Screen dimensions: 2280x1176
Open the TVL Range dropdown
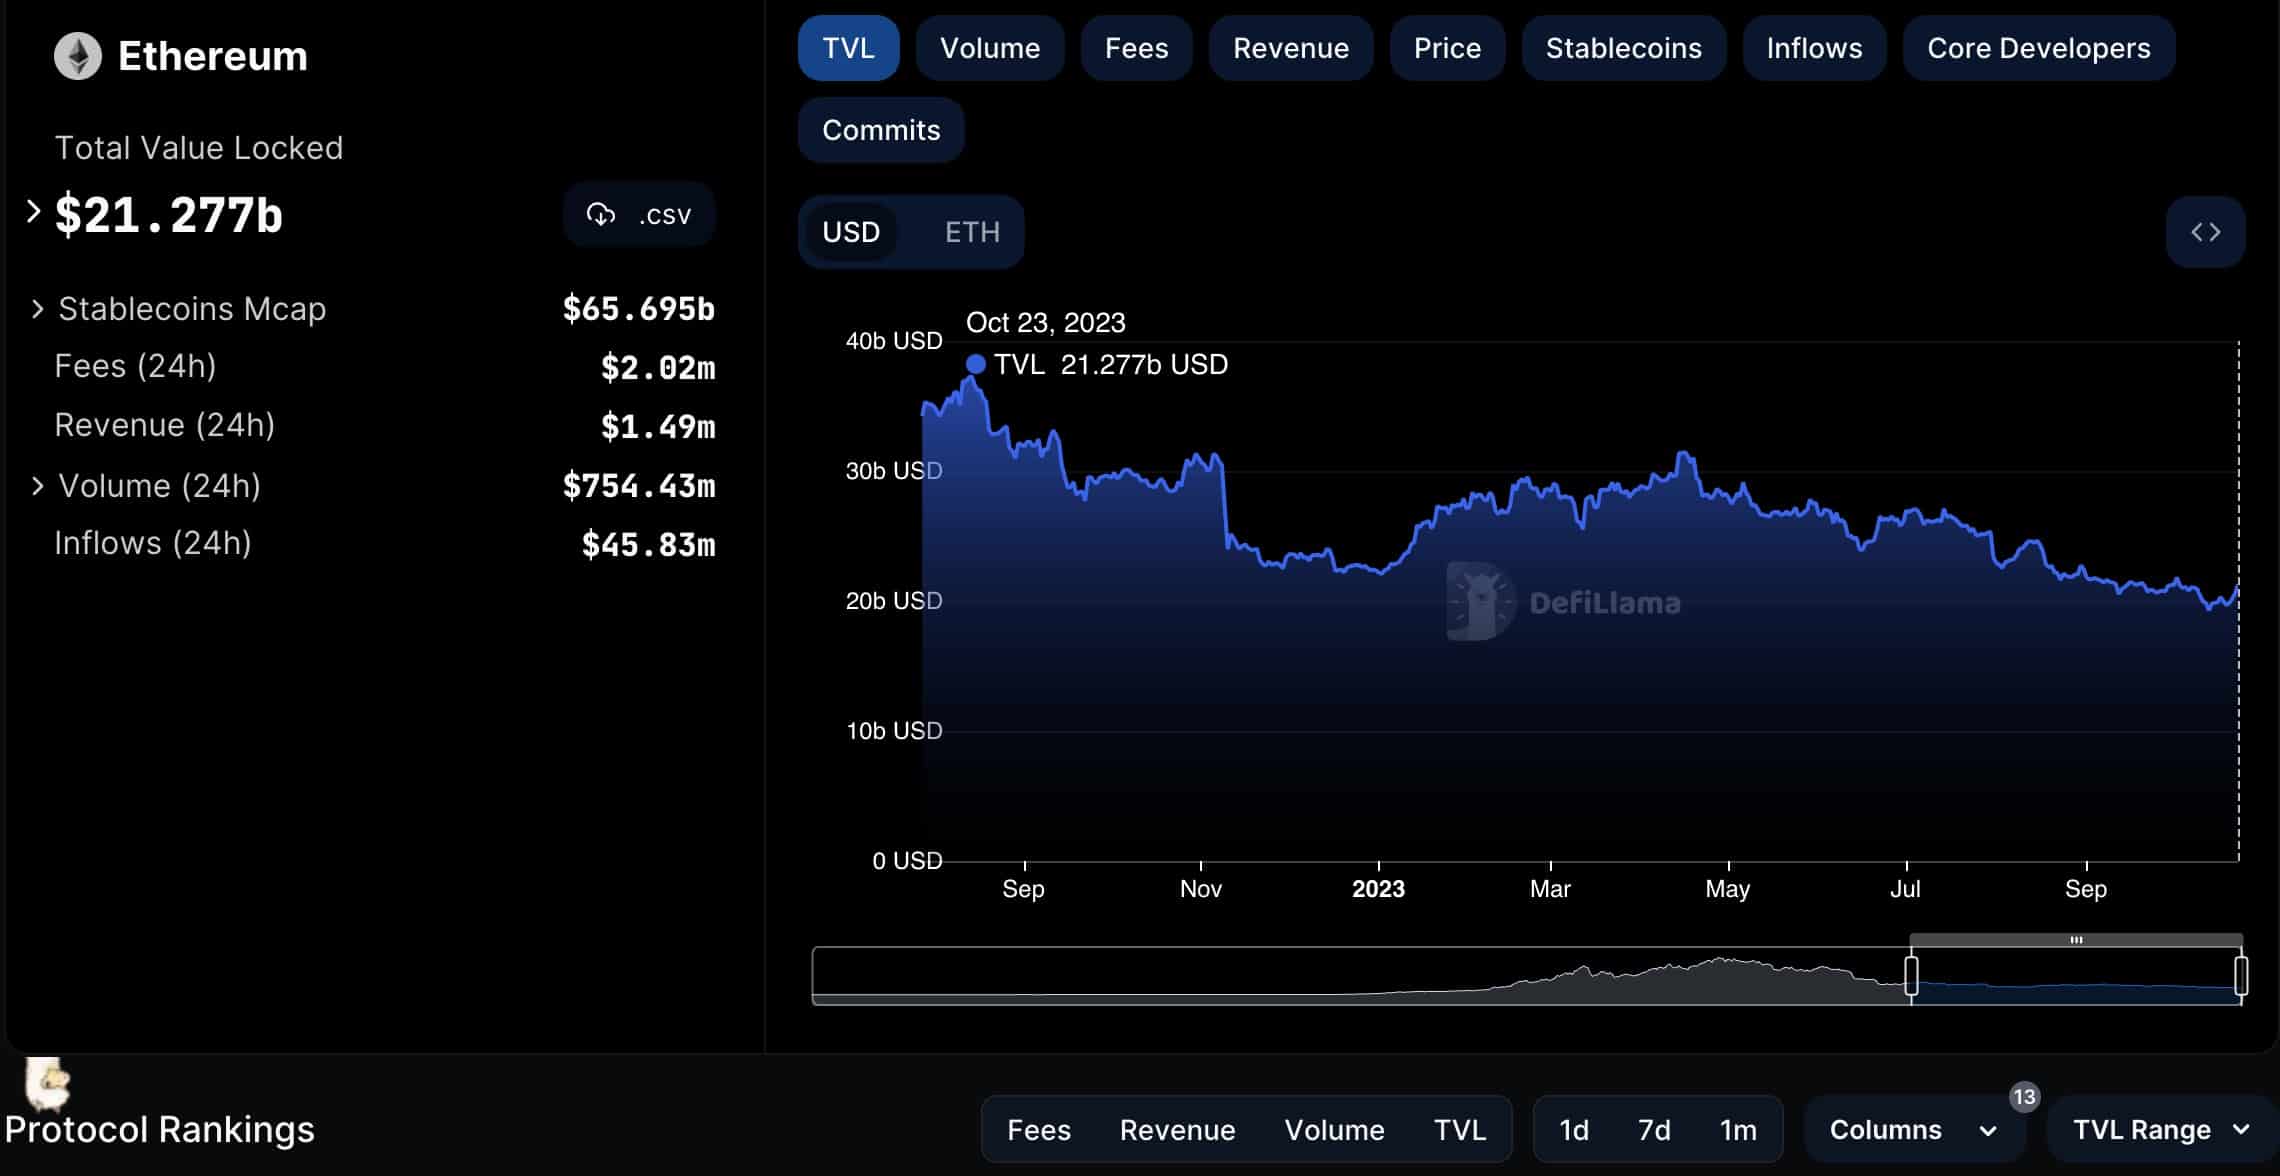(x=2161, y=1130)
